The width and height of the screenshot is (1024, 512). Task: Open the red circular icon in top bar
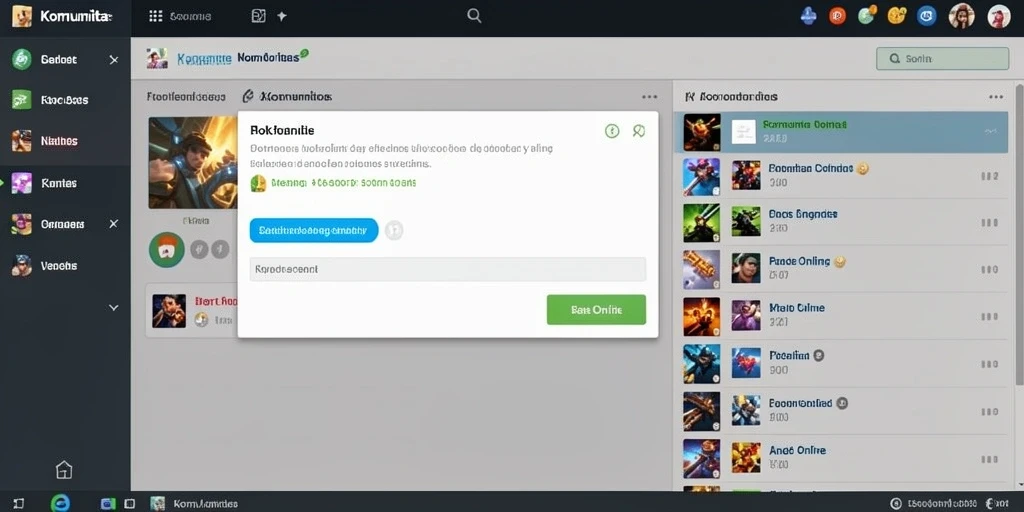pos(837,16)
